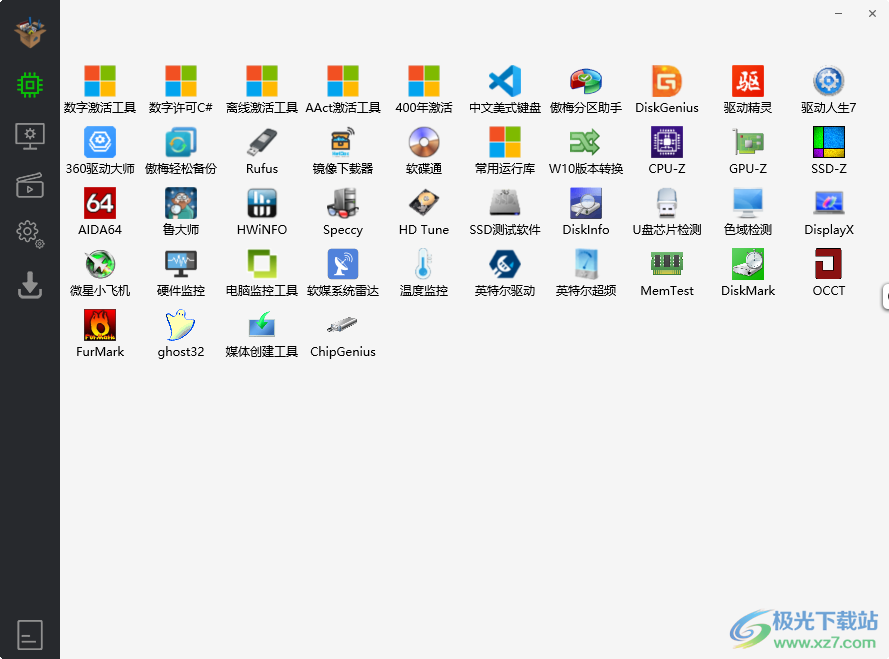889x659 pixels.
Task: Launch Speccy
Action: pyautogui.click(x=343, y=203)
